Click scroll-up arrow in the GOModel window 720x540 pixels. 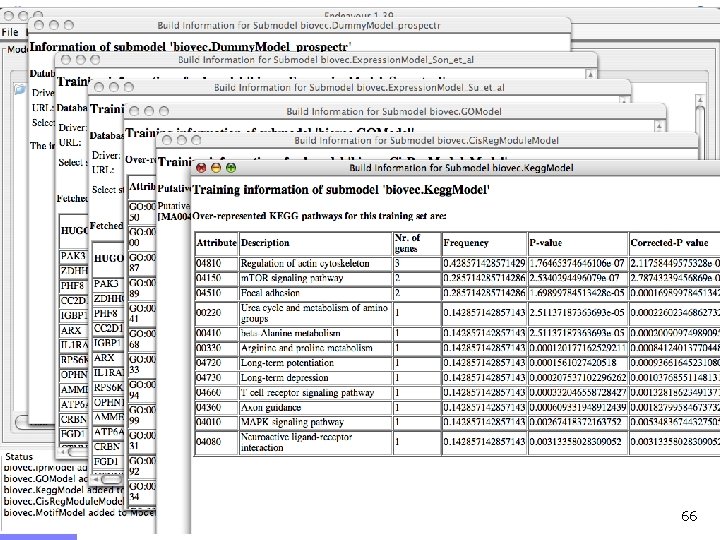[x=659, y=126]
